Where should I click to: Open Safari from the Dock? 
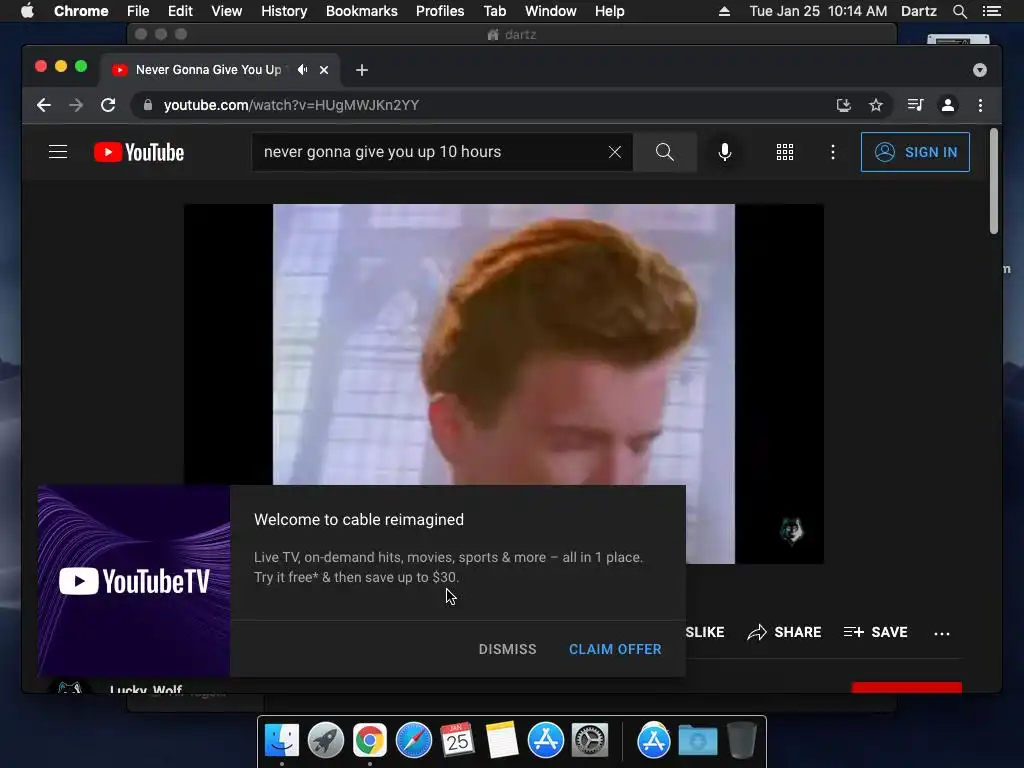(413, 741)
